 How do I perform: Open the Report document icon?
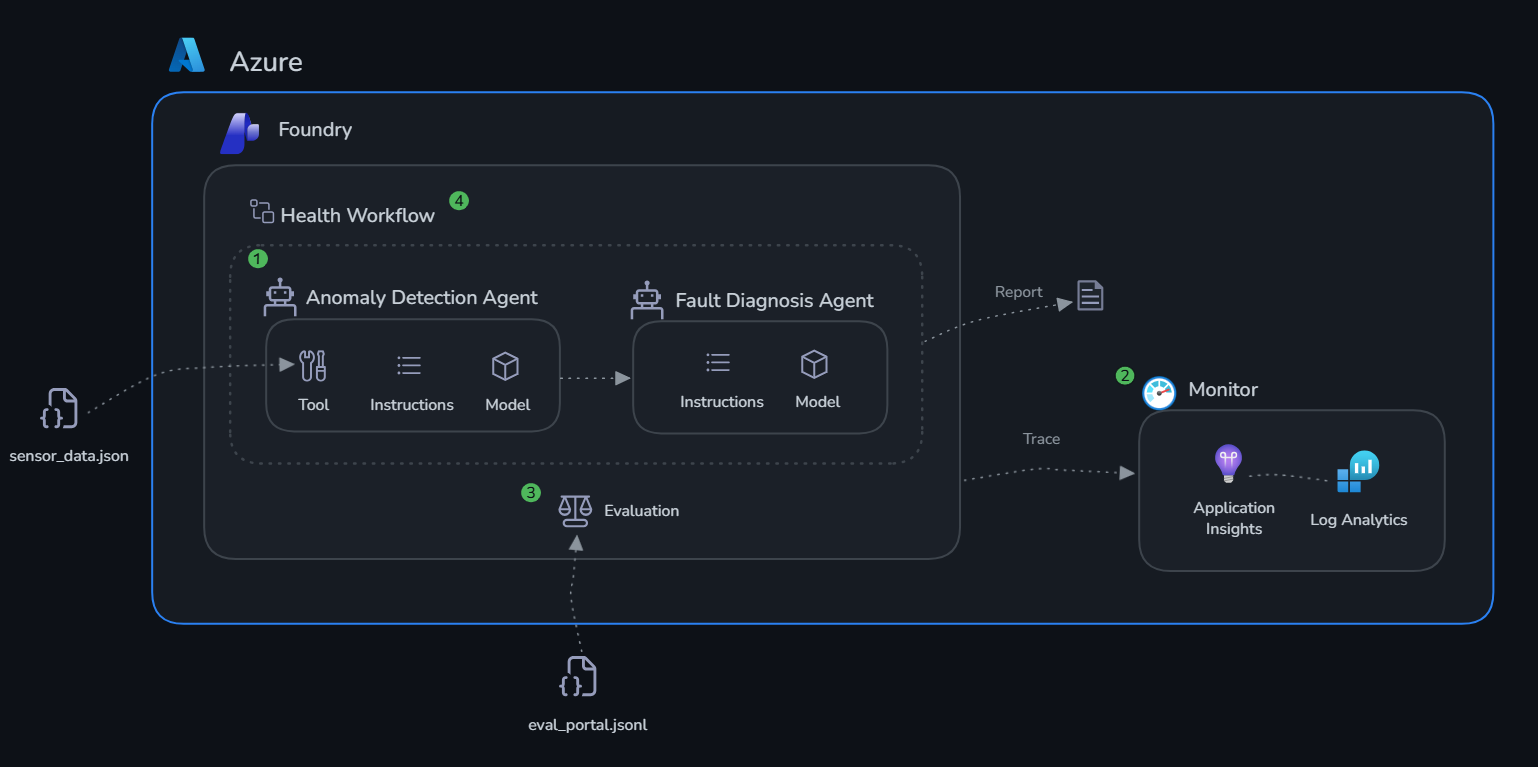tap(1090, 296)
